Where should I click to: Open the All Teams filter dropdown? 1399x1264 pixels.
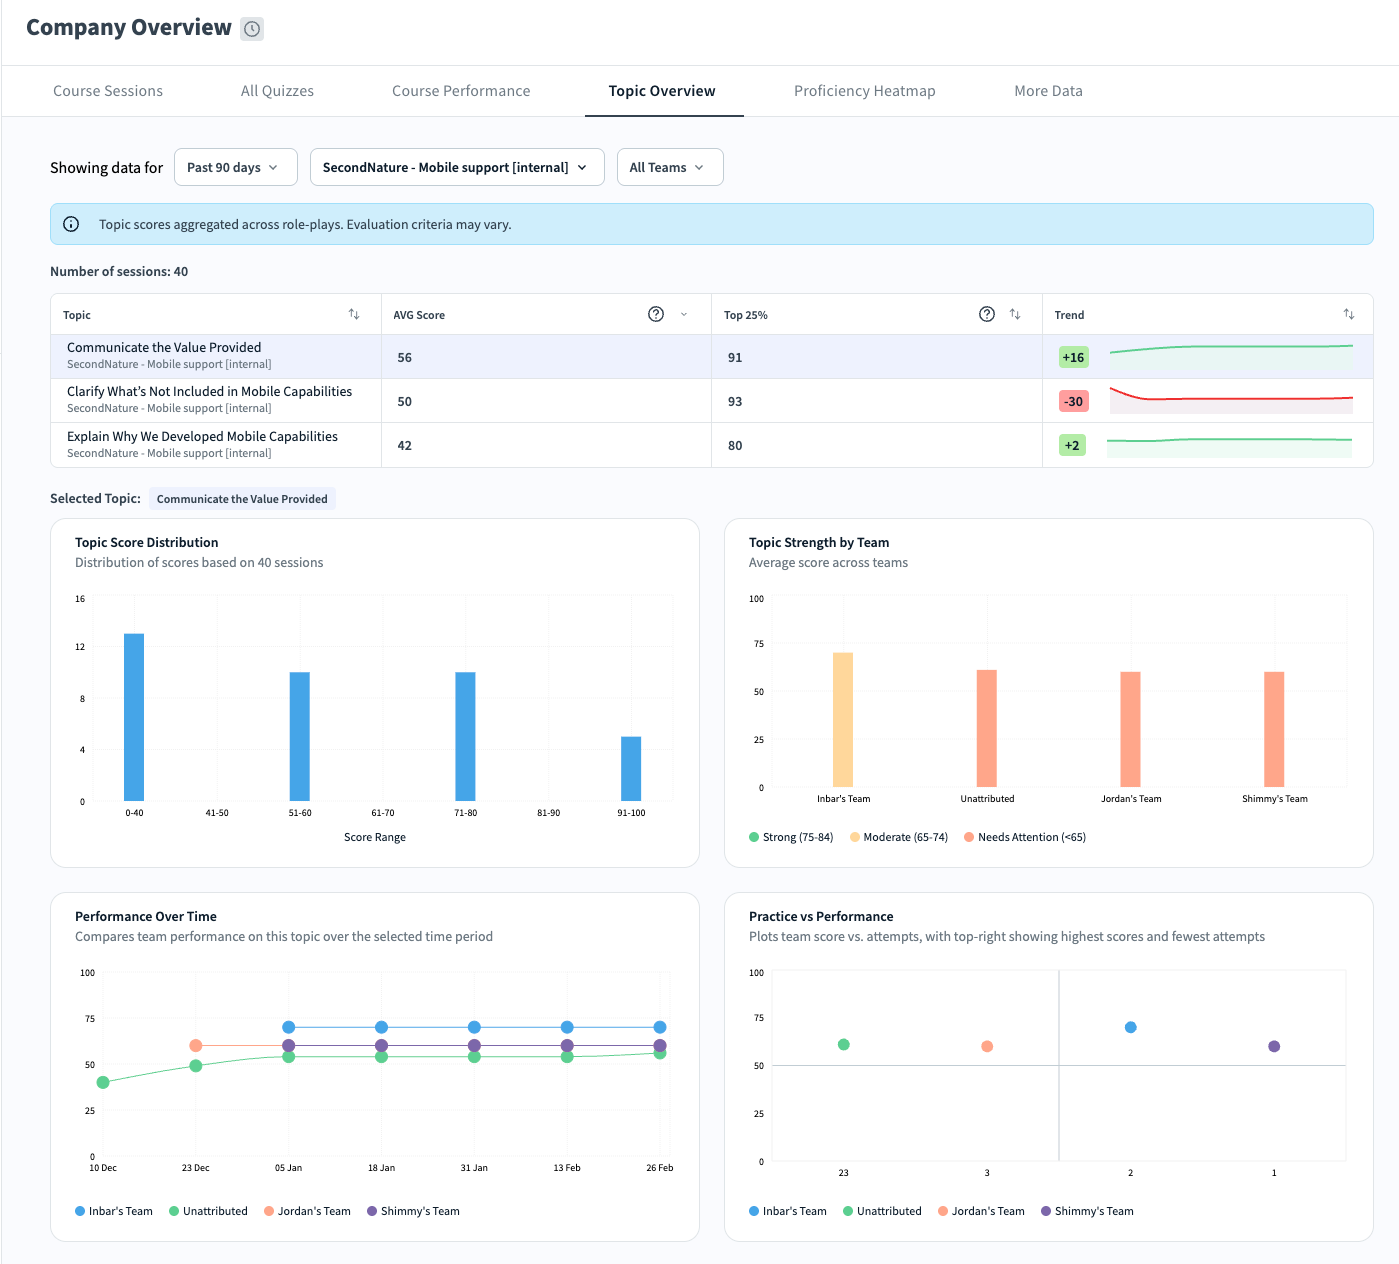click(669, 167)
